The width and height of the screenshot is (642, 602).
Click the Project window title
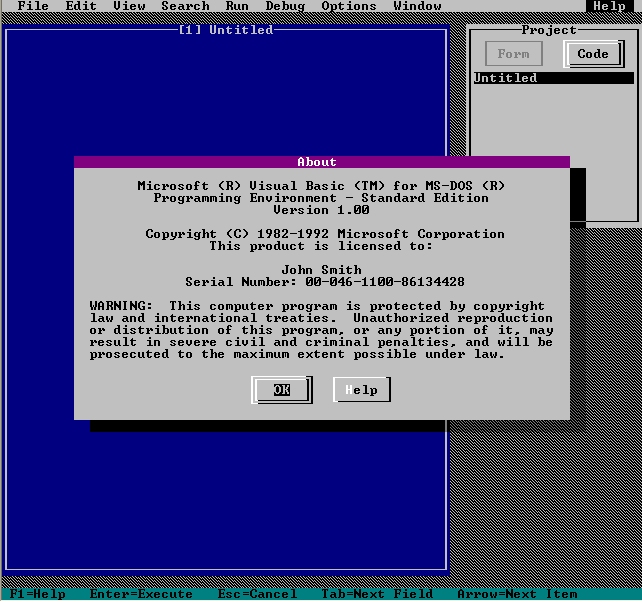click(549, 29)
